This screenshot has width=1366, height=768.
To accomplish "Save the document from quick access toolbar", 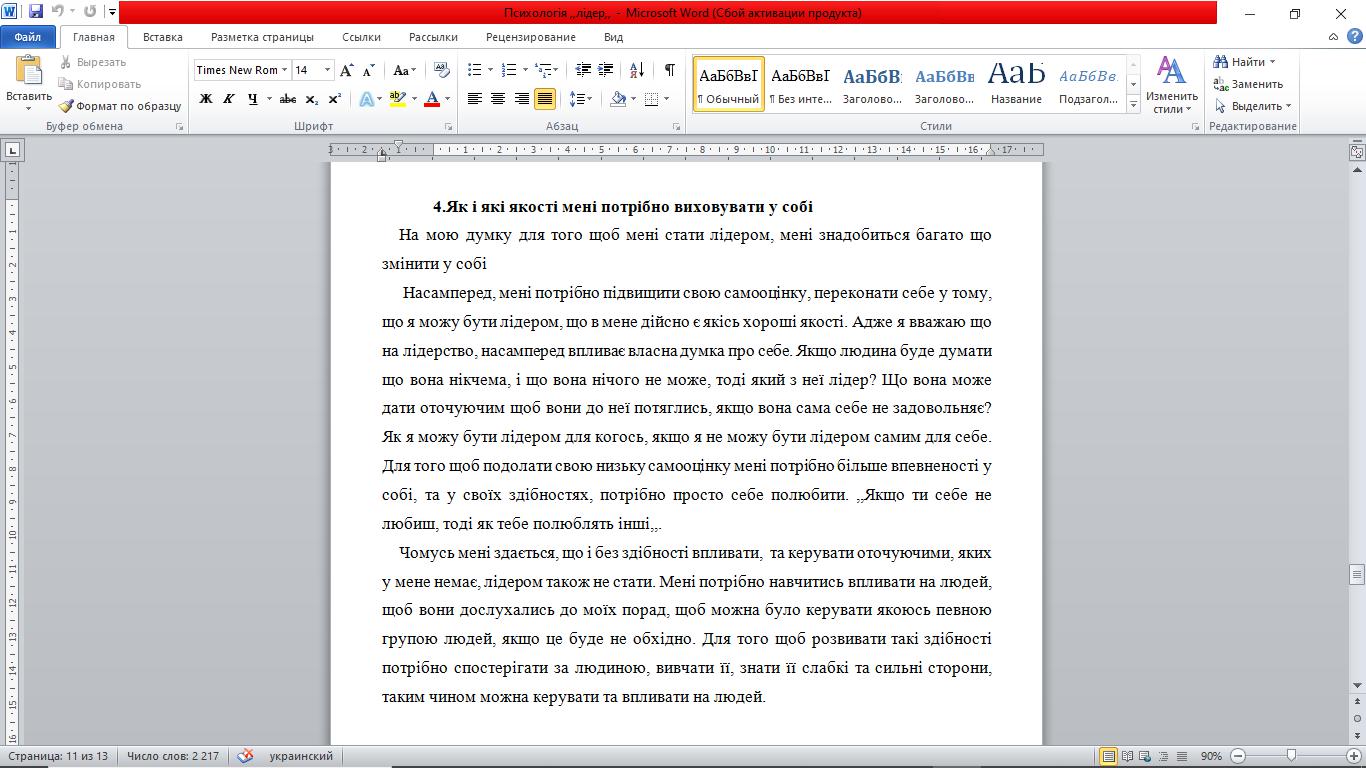I will (36, 13).
